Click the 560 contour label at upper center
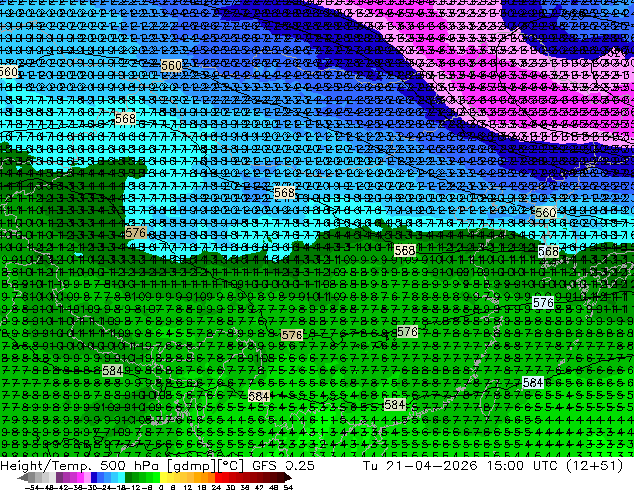 click(171, 65)
